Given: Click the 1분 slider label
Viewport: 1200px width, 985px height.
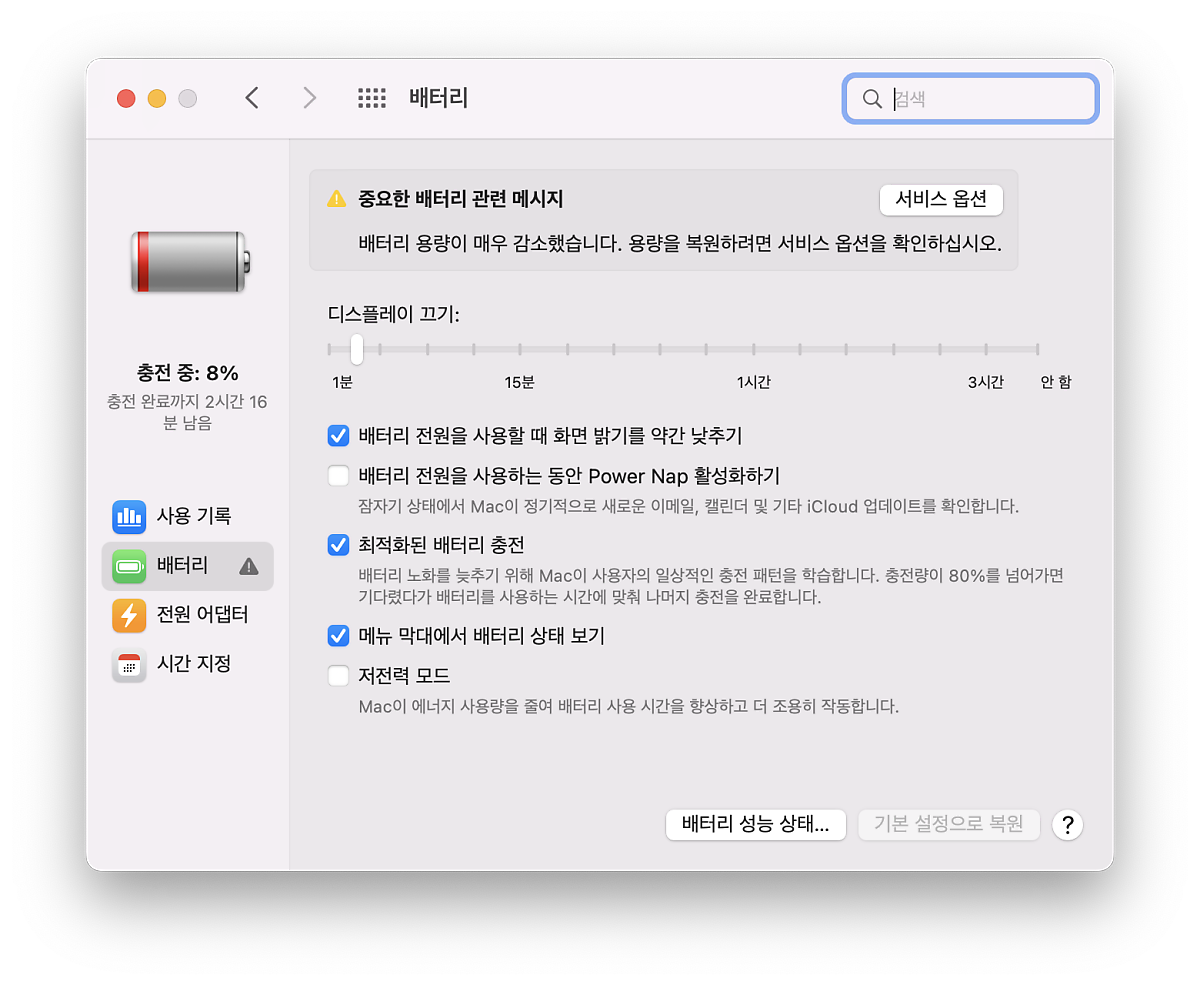Looking at the screenshot, I should (x=342, y=383).
